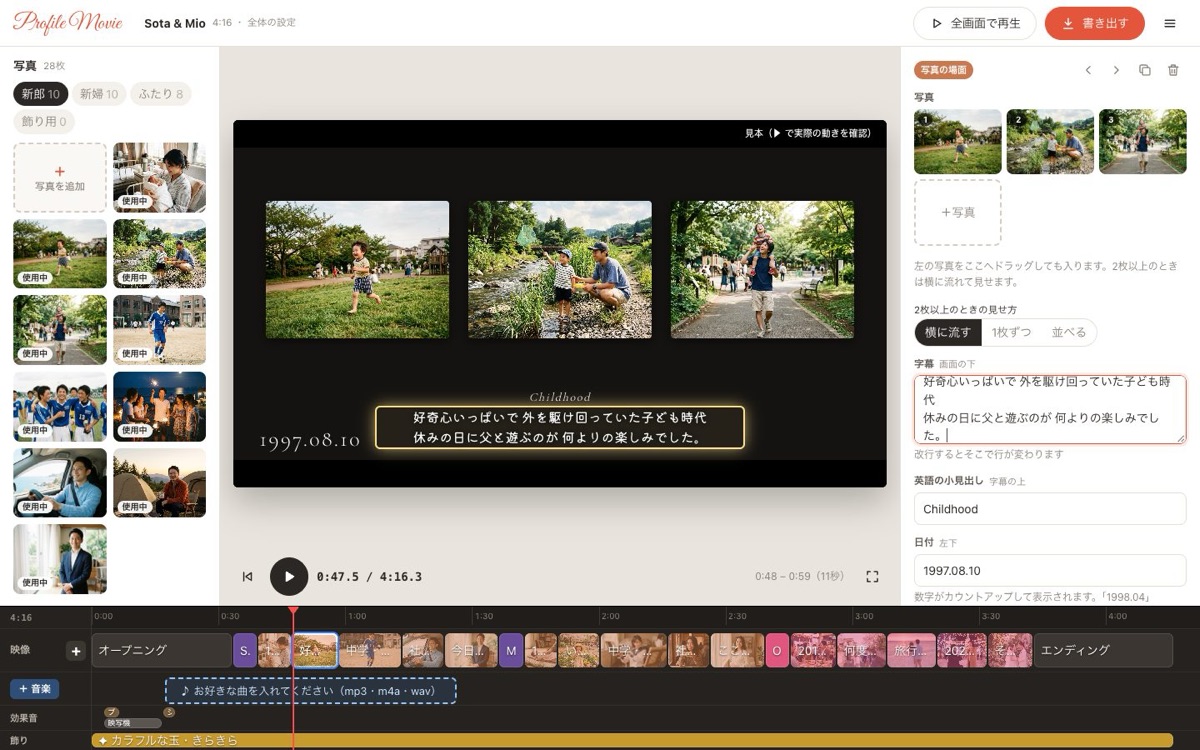Play the preview with the round play button

point(289,576)
